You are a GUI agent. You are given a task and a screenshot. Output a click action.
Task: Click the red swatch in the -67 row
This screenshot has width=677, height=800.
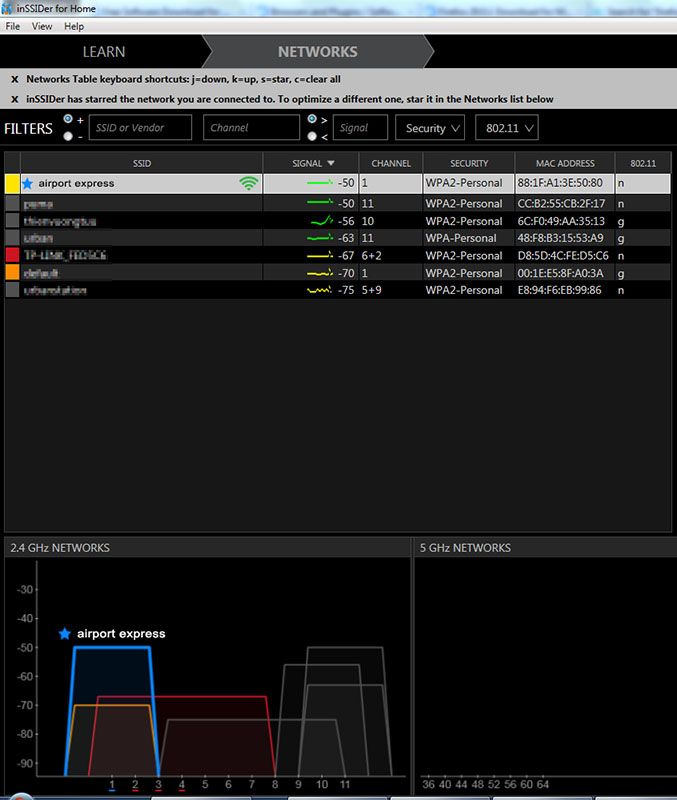pyautogui.click(x=12, y=255)
